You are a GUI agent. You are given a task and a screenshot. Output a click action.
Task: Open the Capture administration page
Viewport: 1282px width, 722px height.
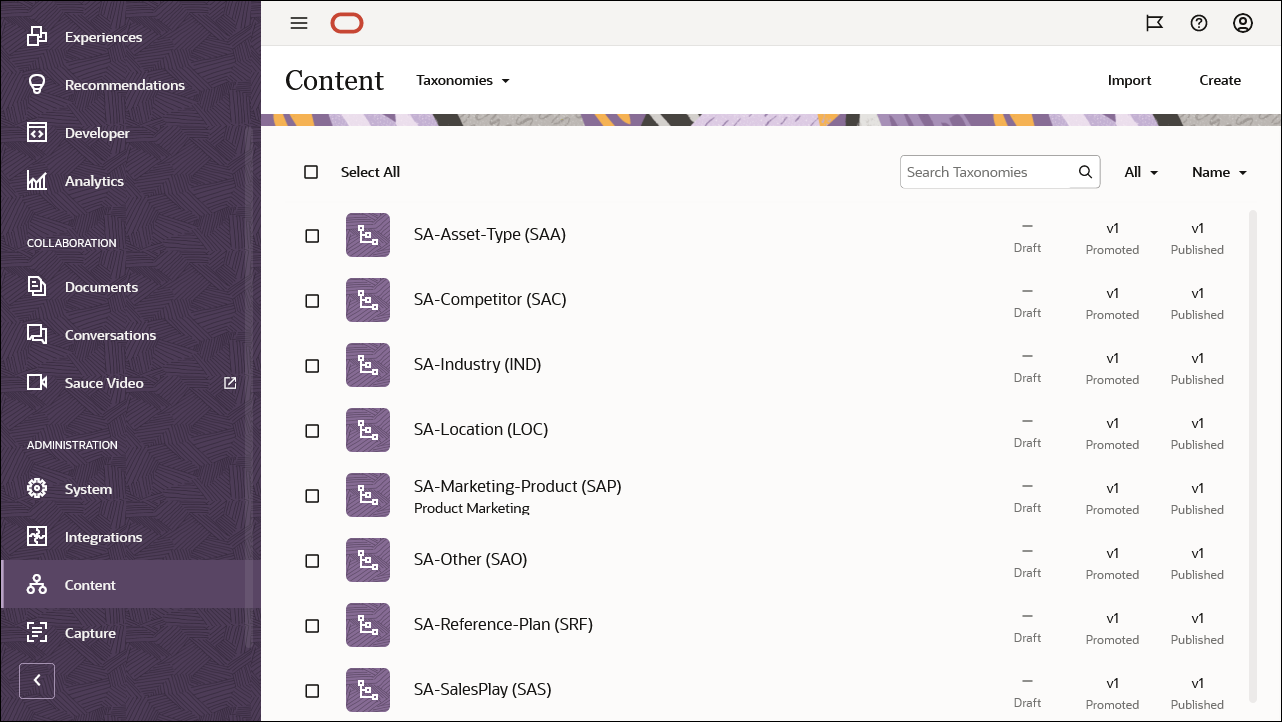point(90,633)
